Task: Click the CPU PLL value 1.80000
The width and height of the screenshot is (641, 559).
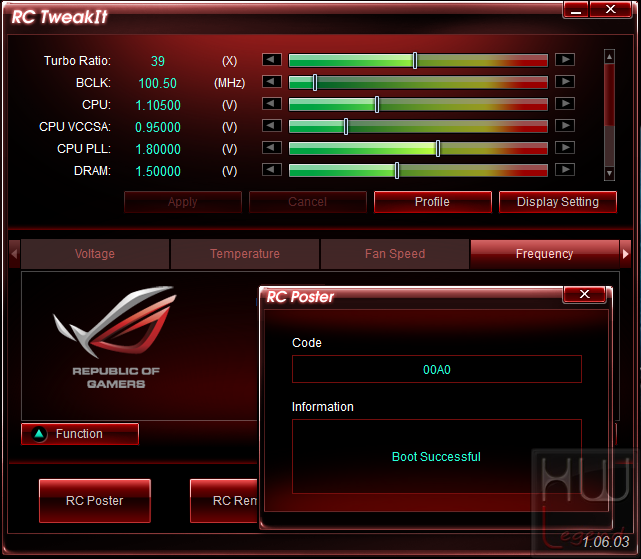Action: click(158, 149)
